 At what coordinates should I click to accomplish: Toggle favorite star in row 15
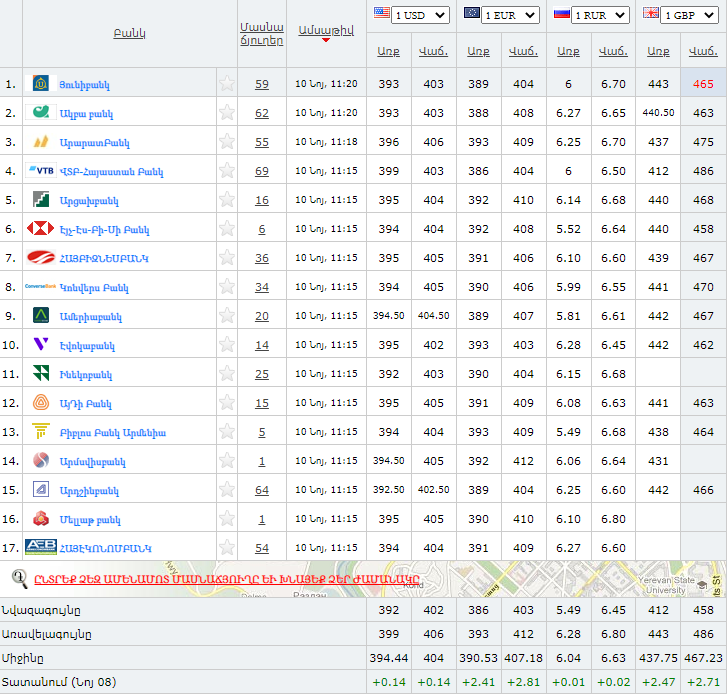pyautogui.click(x=227, y=490)
